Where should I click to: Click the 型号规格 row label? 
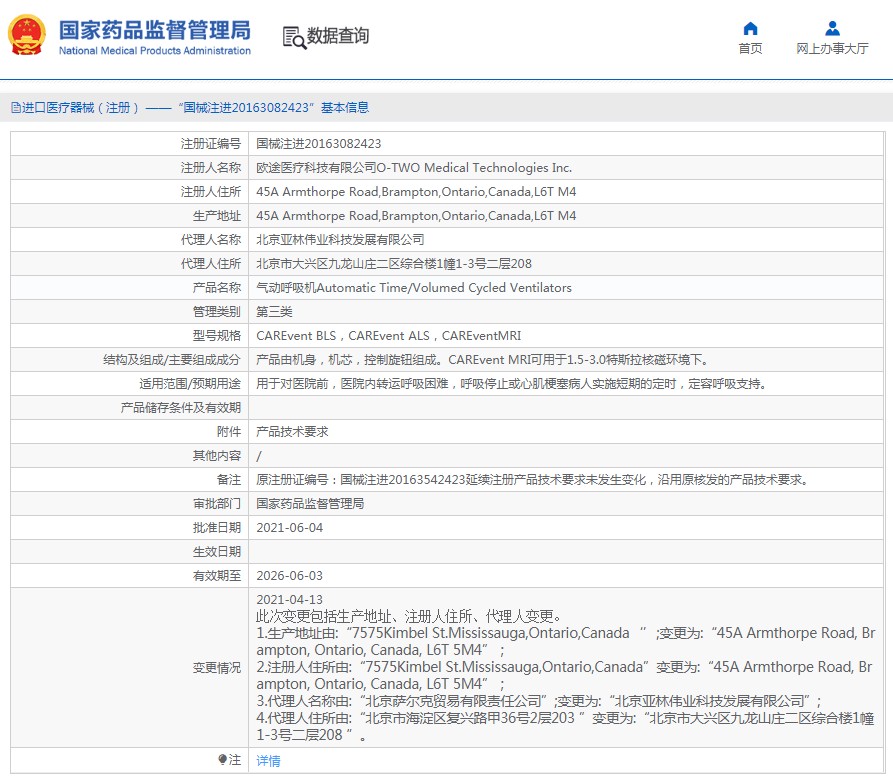[x=217, y=335]
